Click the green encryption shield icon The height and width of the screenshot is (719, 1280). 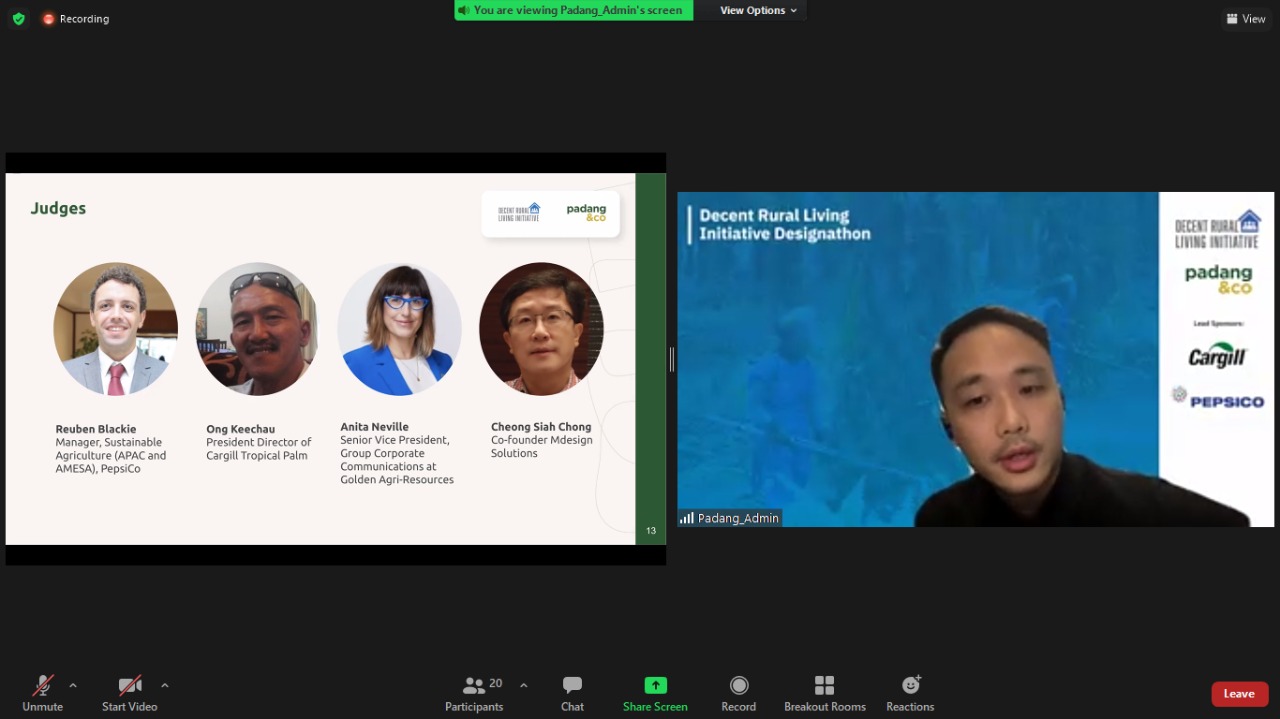[18, 18]
